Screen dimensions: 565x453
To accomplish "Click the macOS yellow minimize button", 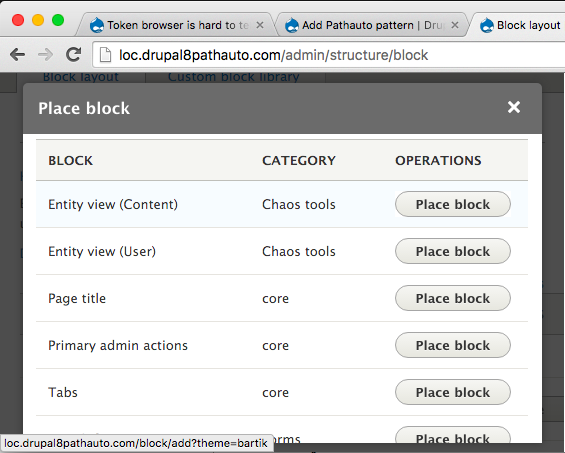I will 38,20.
